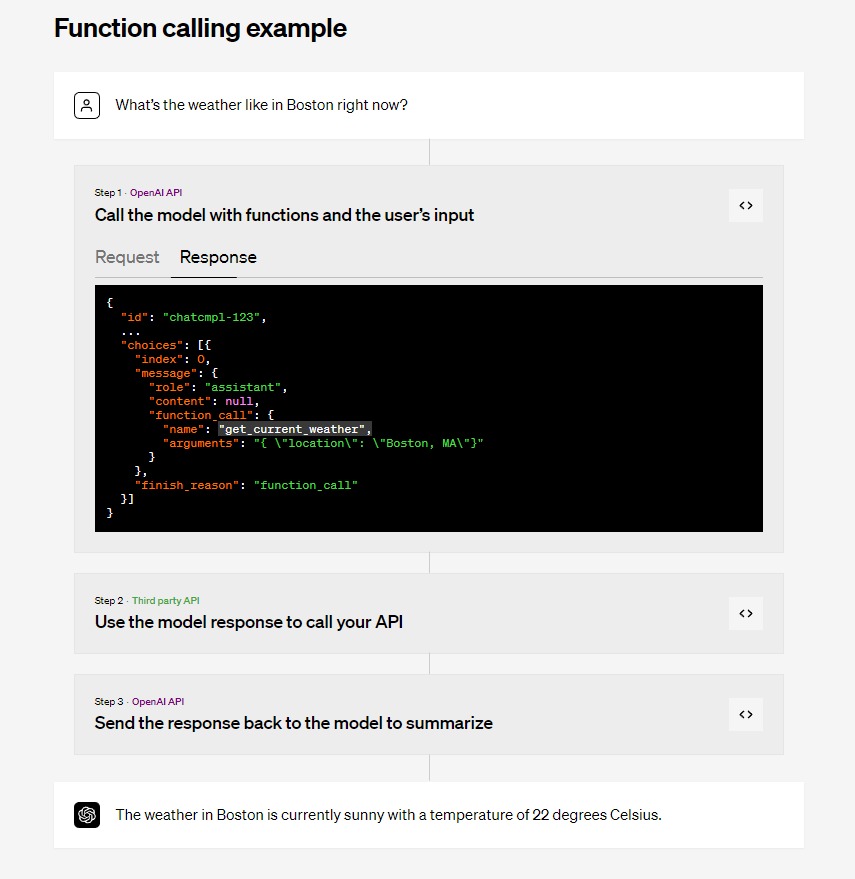Click the user question about Boston weather
Screen dimensions: 855x879
coord(261,105)
